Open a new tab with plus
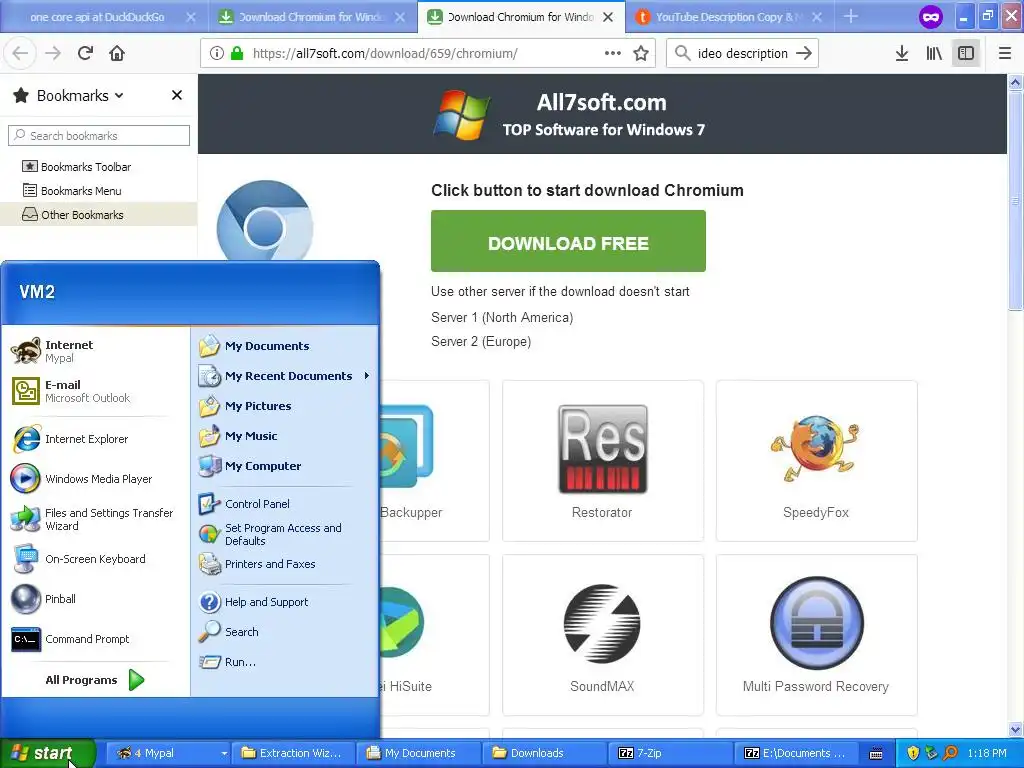The image size is (1024, 768). click(850, 16)
